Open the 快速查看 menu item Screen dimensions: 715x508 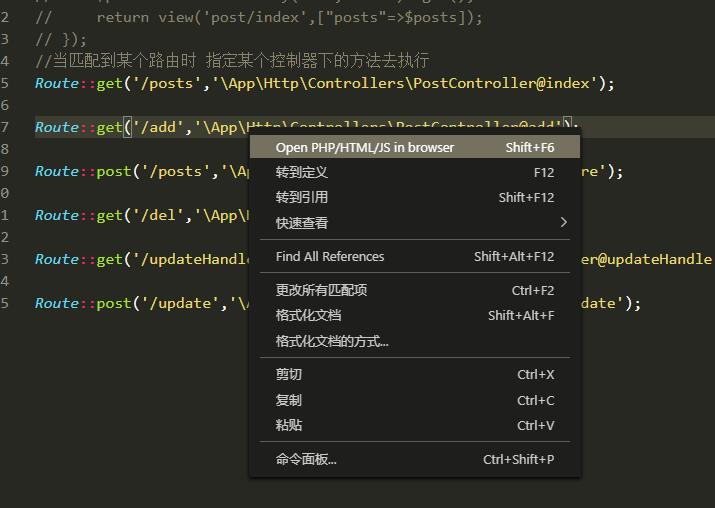tap(415, 223)
